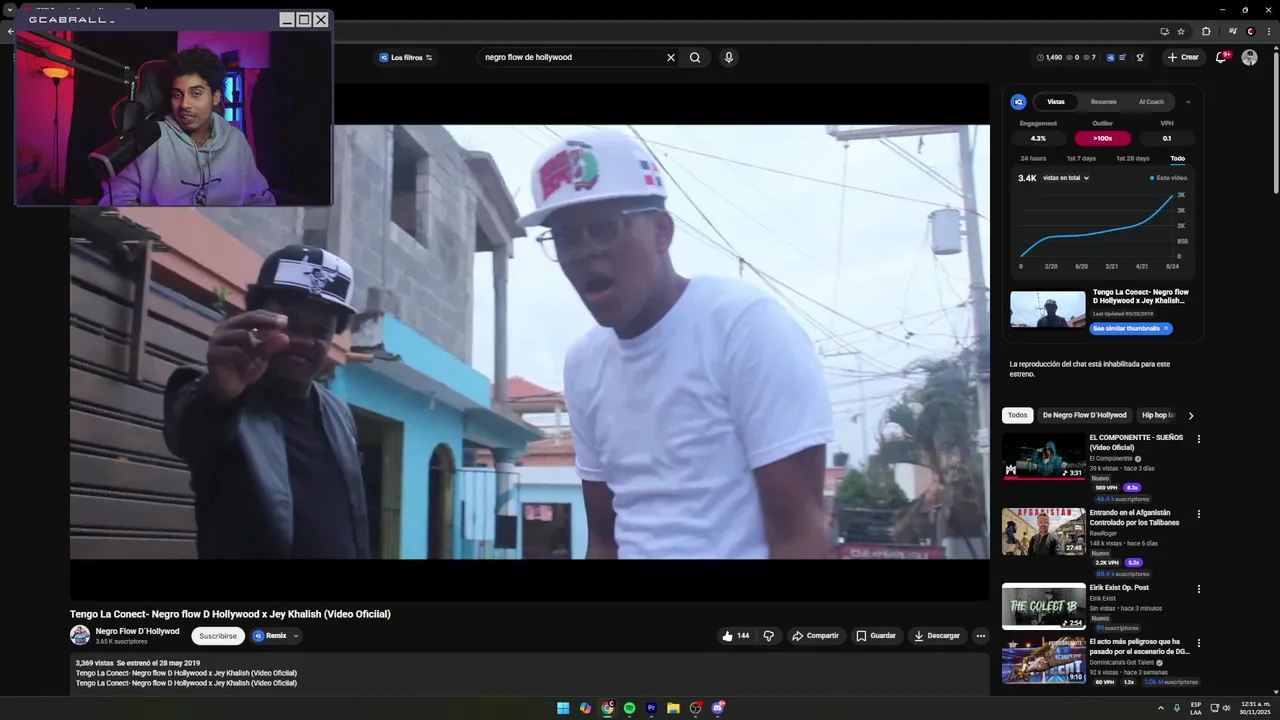Toggle the Este video chart legend

(x=1169, y=178)
